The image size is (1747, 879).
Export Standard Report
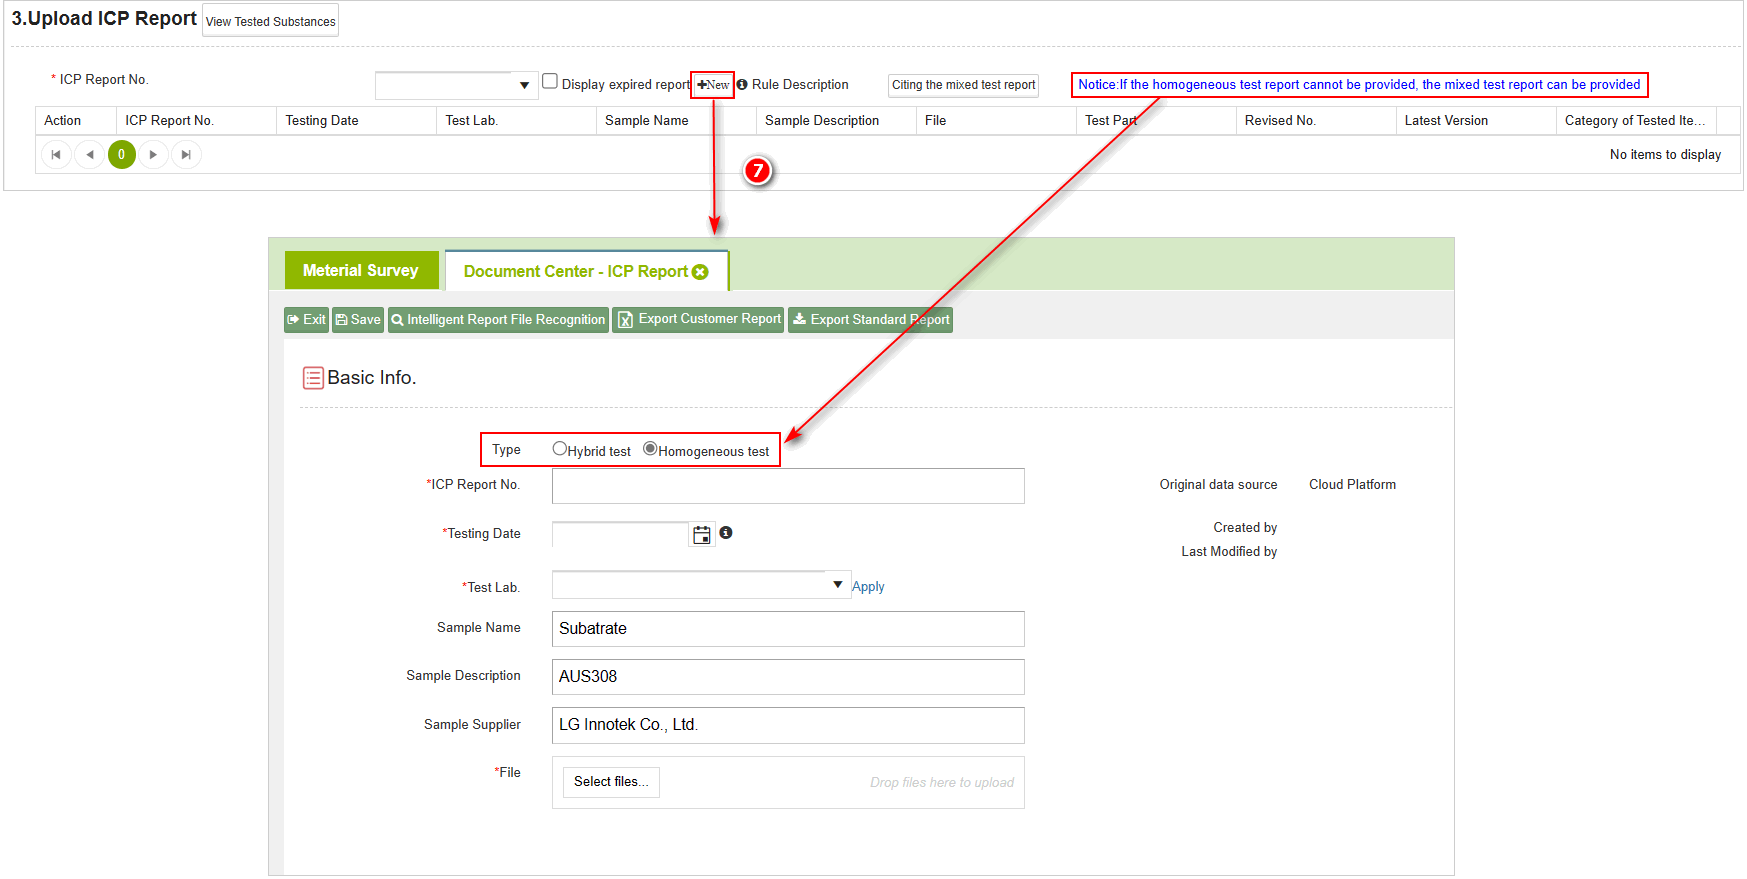(870, 320)
